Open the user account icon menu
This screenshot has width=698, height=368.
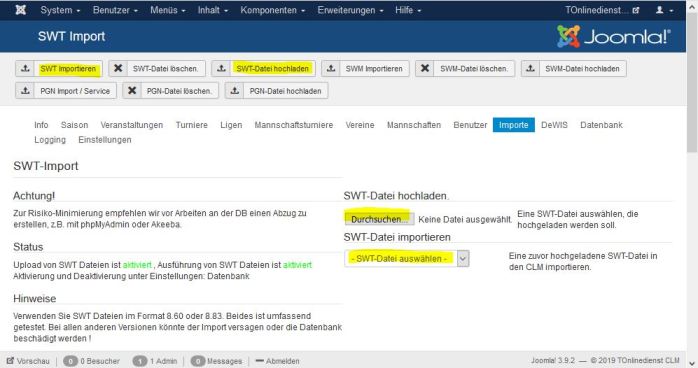[664, 10]
